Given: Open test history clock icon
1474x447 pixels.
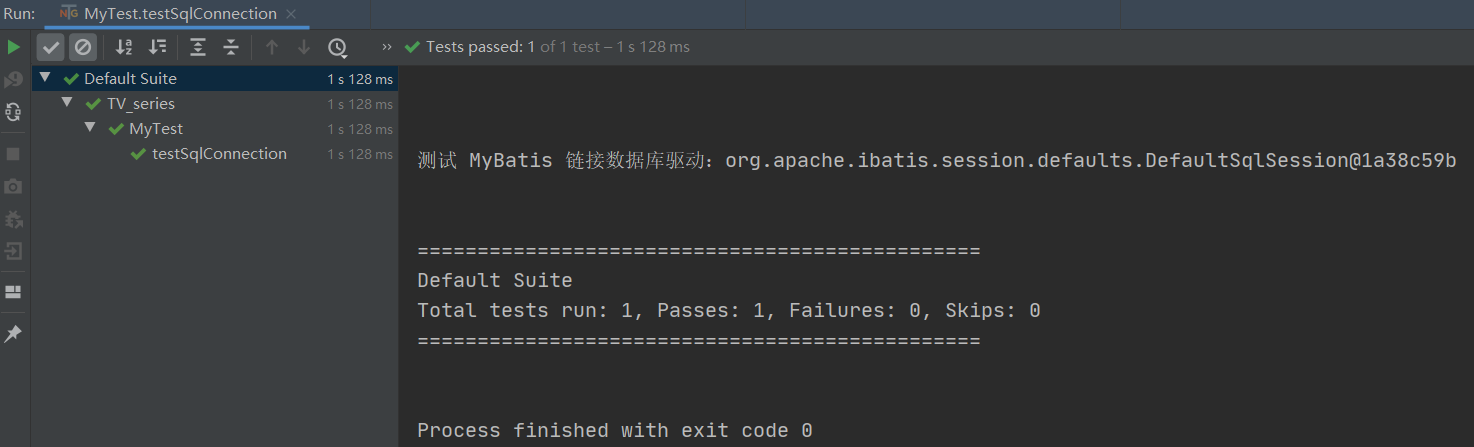Looking at the screenshot, I should pyautogui.click(x=337, y=47).
